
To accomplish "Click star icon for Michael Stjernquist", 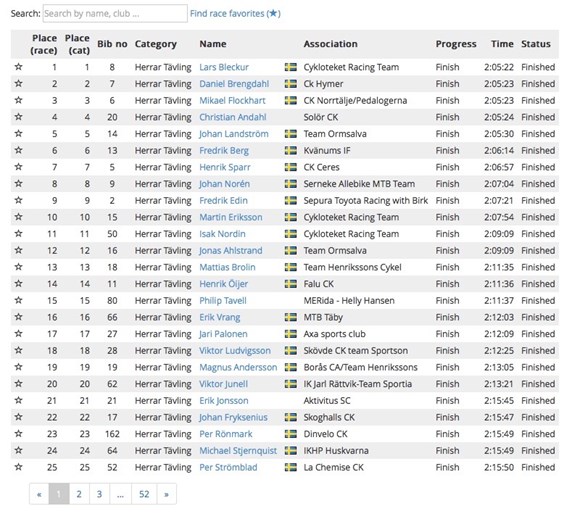I will pyautogui.click(x=18, y=450).
